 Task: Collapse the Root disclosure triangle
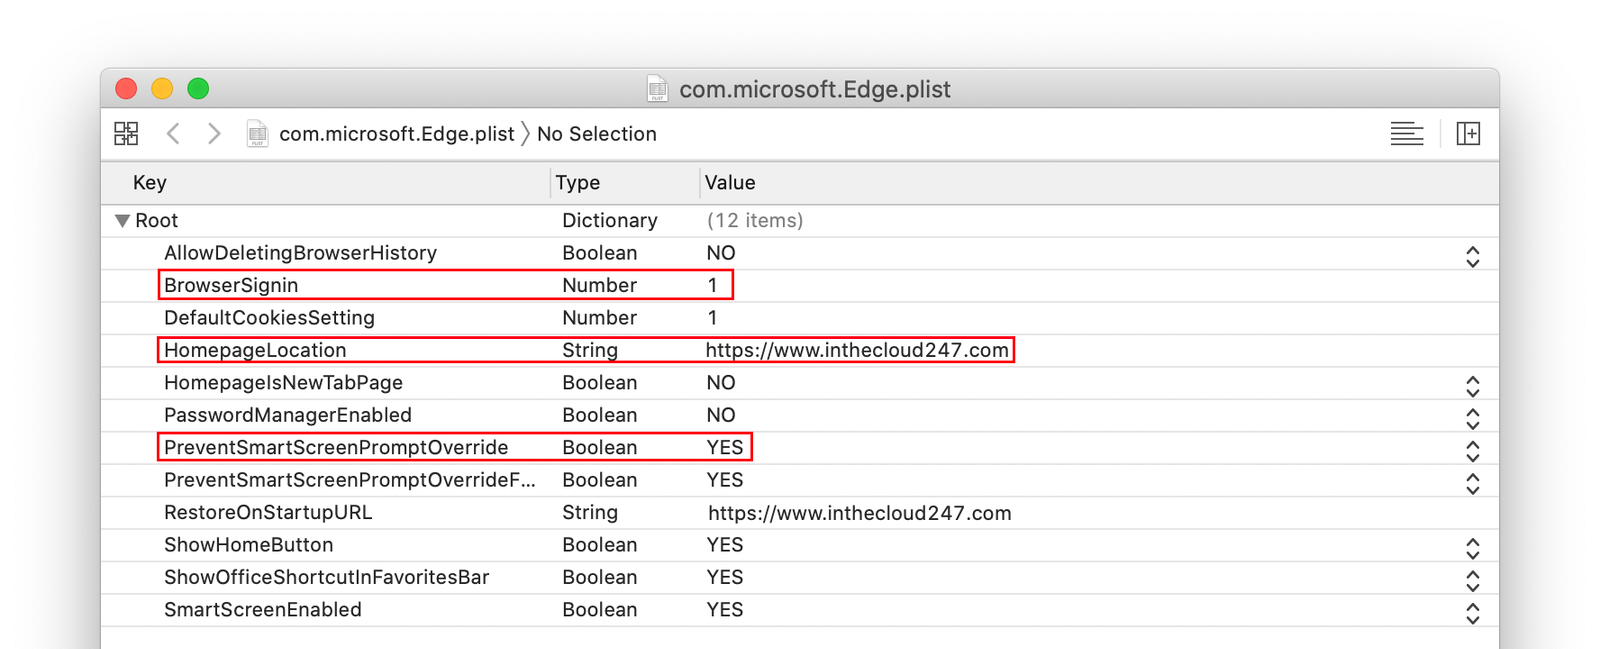tap(122, 221)
